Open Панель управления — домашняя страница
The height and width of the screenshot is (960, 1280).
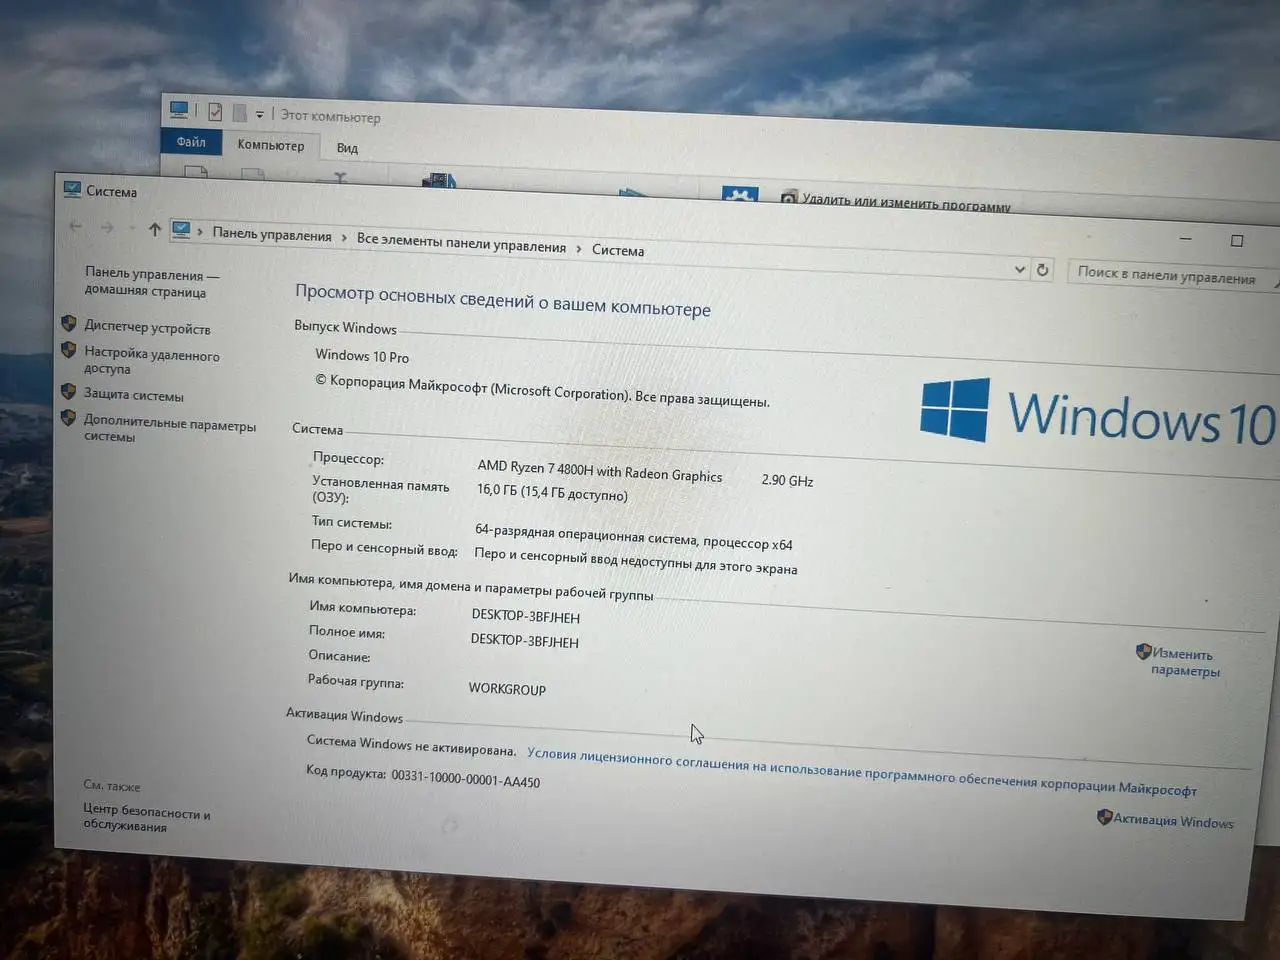pos(151,283)
